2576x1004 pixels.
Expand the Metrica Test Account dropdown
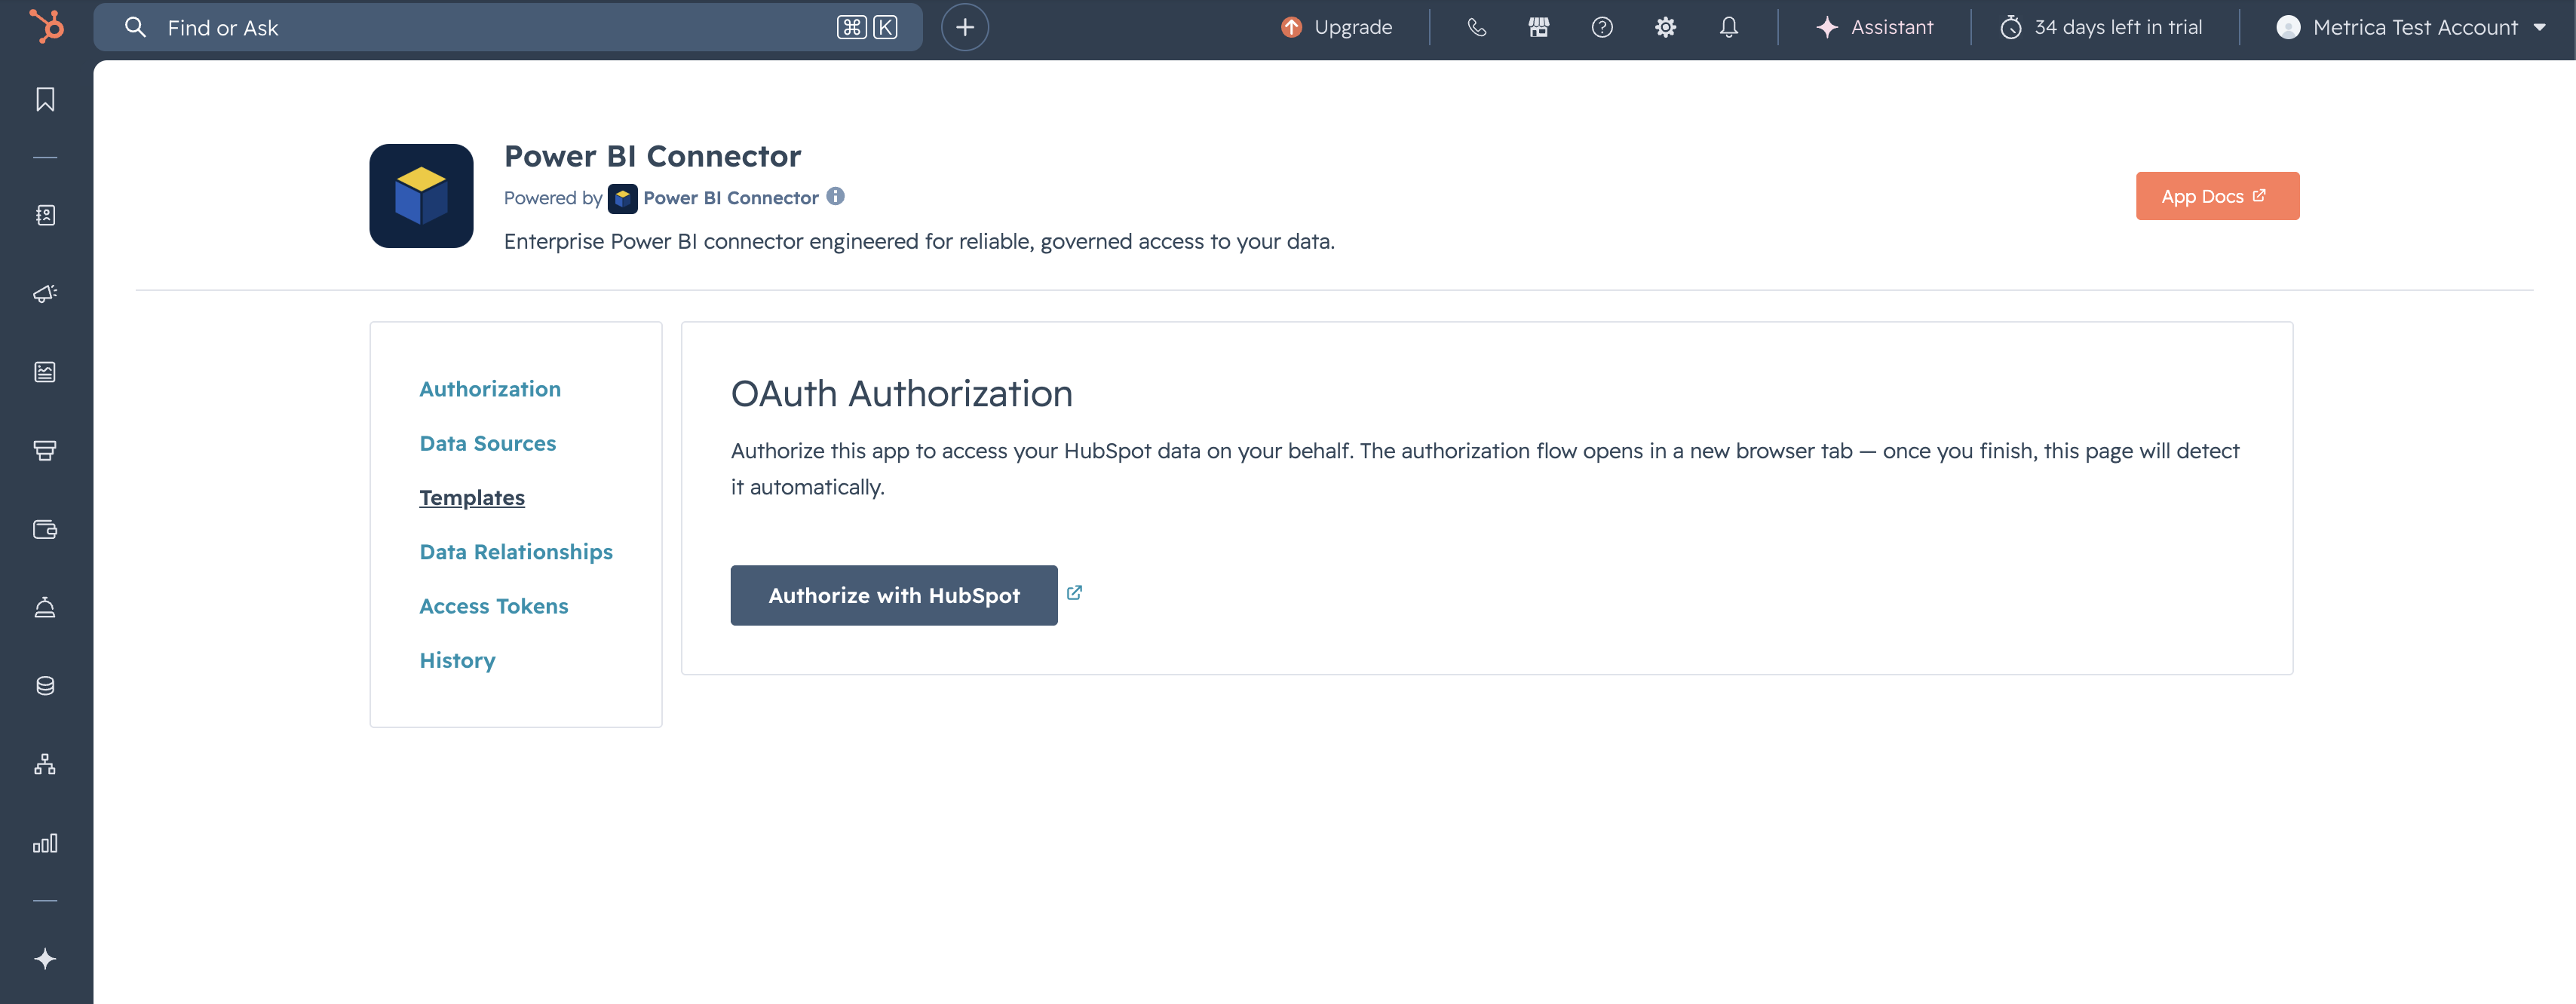2410,27
